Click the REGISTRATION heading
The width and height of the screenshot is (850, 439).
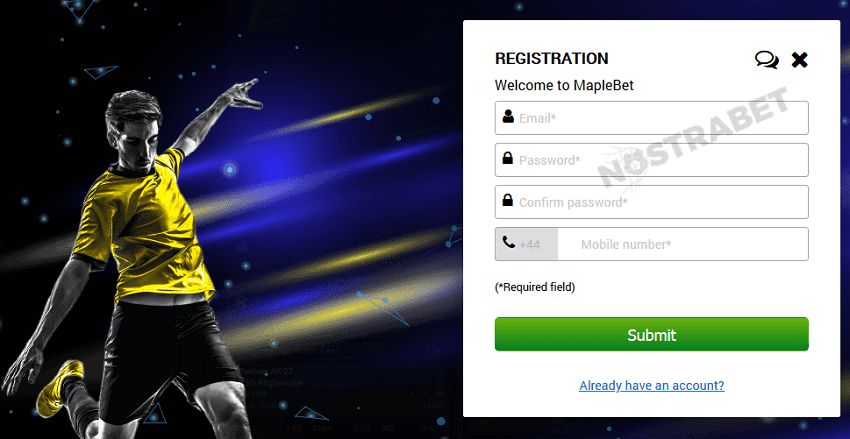tap(551, 59)
